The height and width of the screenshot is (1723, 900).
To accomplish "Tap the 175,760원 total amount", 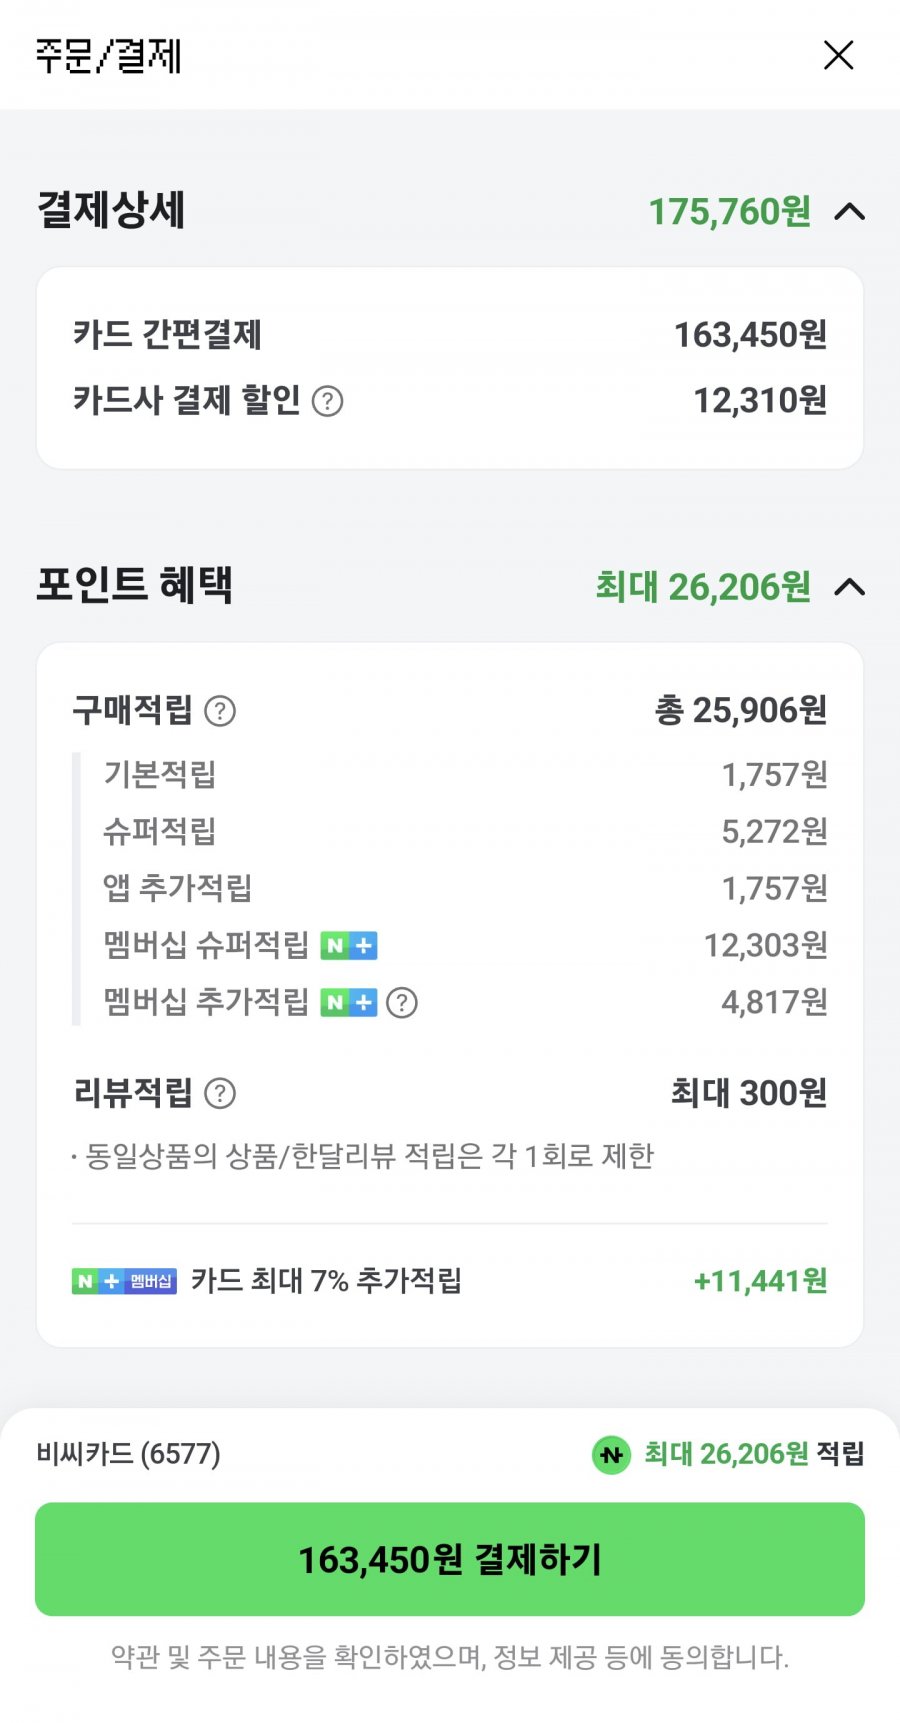I will 730,212.
